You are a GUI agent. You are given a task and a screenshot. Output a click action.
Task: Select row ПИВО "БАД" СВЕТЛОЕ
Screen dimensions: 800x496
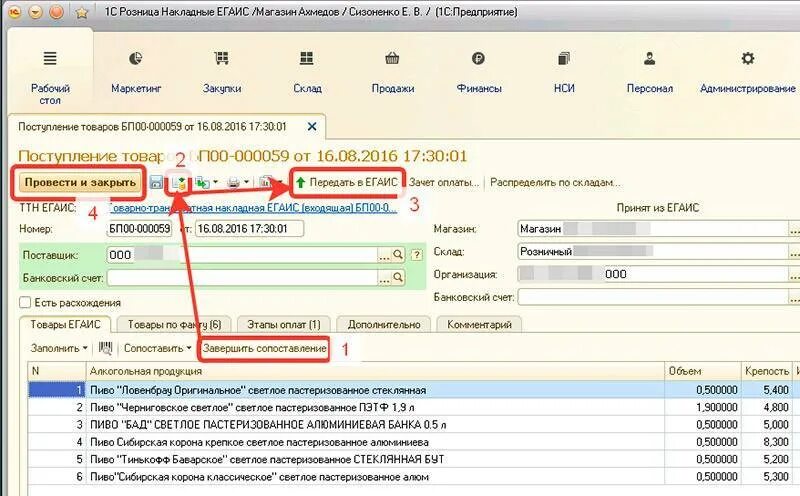(413, 425)
